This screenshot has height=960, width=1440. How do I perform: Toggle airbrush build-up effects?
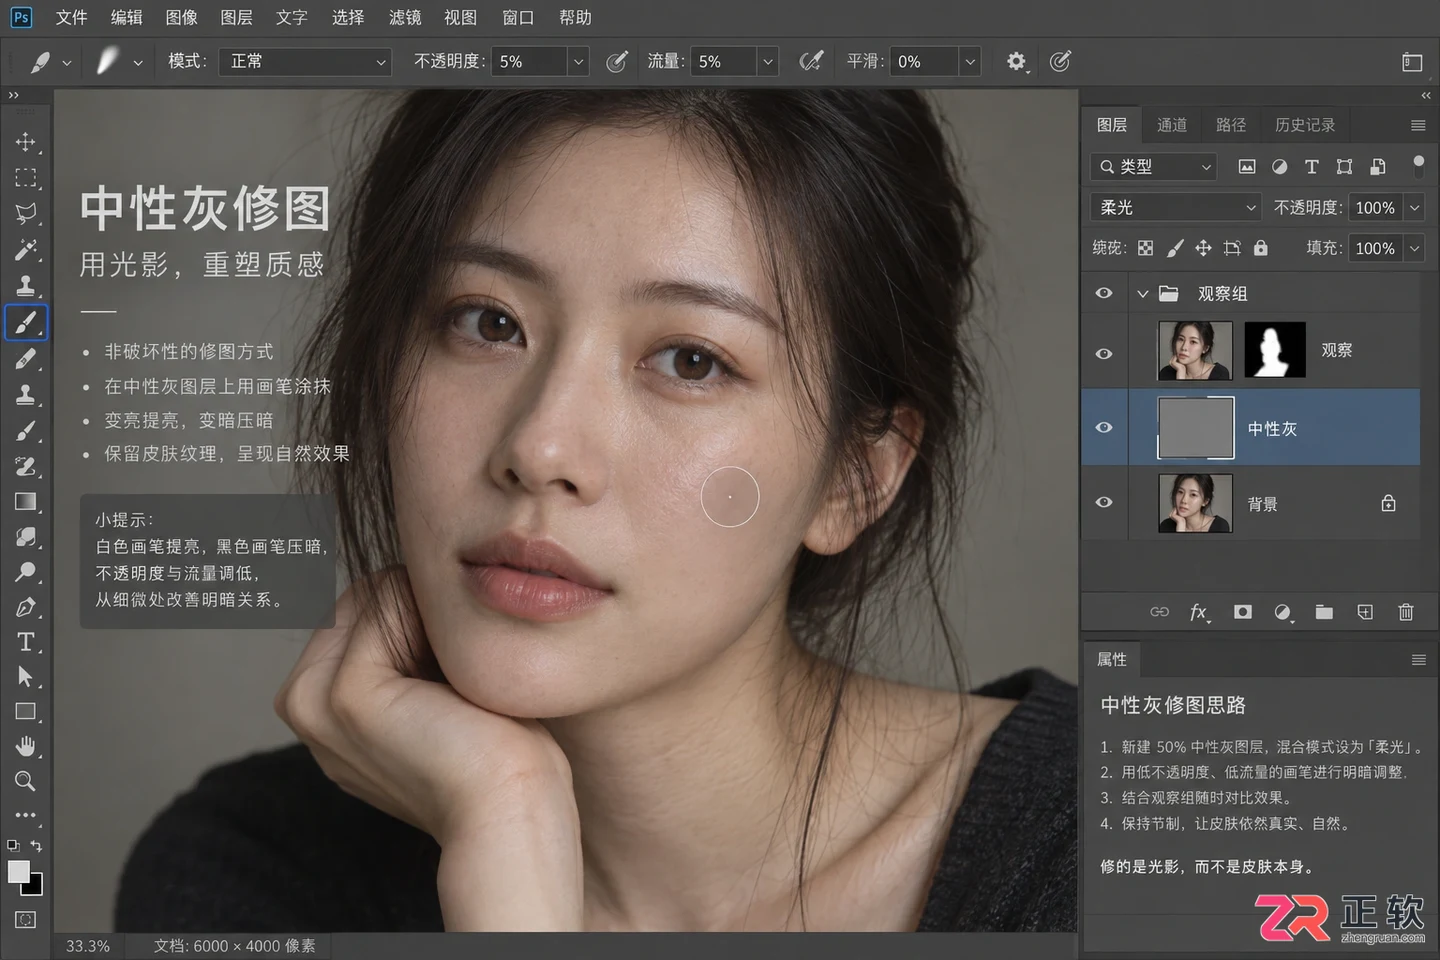click(811, 61)
